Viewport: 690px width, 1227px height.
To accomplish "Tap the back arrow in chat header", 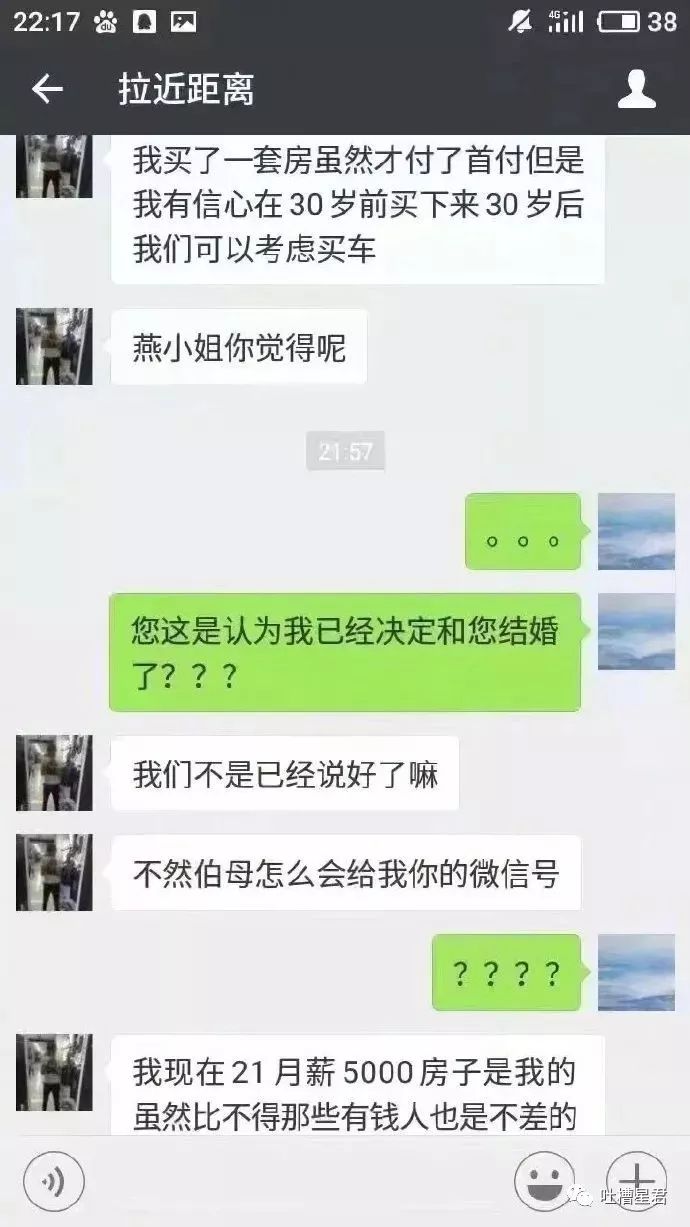I will (47, 89).
